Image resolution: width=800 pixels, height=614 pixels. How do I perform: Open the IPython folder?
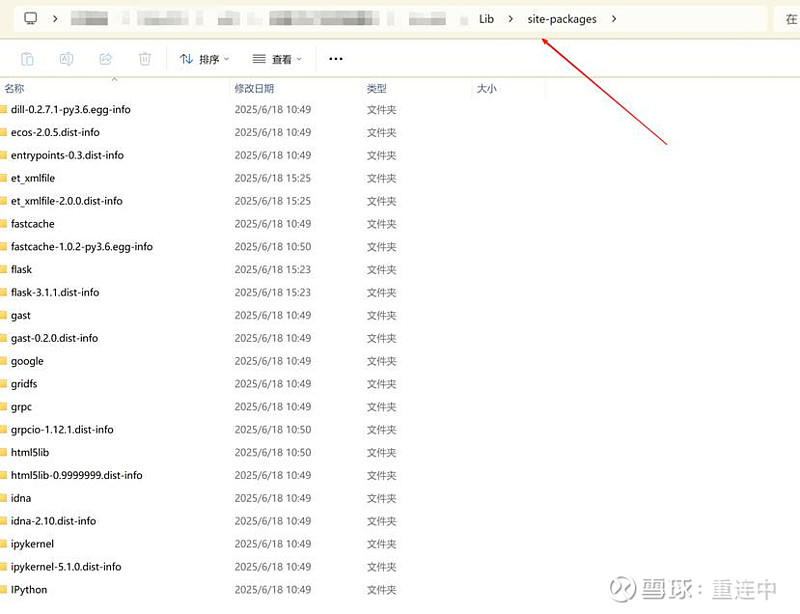[x=27, y=589]
